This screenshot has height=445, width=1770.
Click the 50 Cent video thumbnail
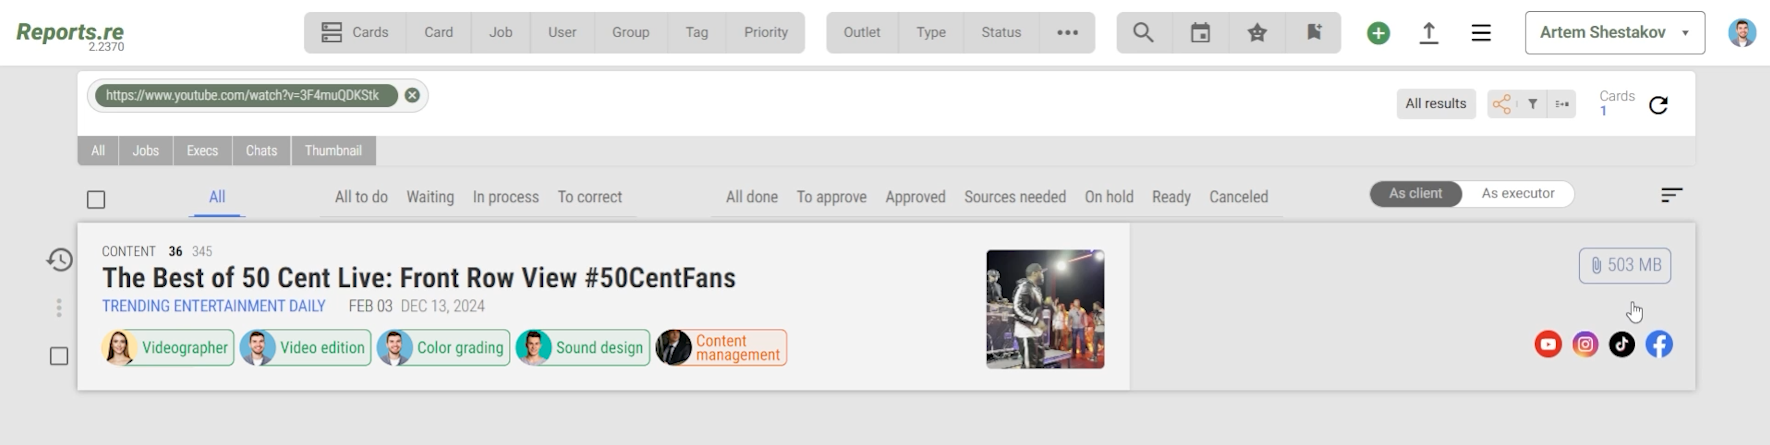(x=1045, y=309)
